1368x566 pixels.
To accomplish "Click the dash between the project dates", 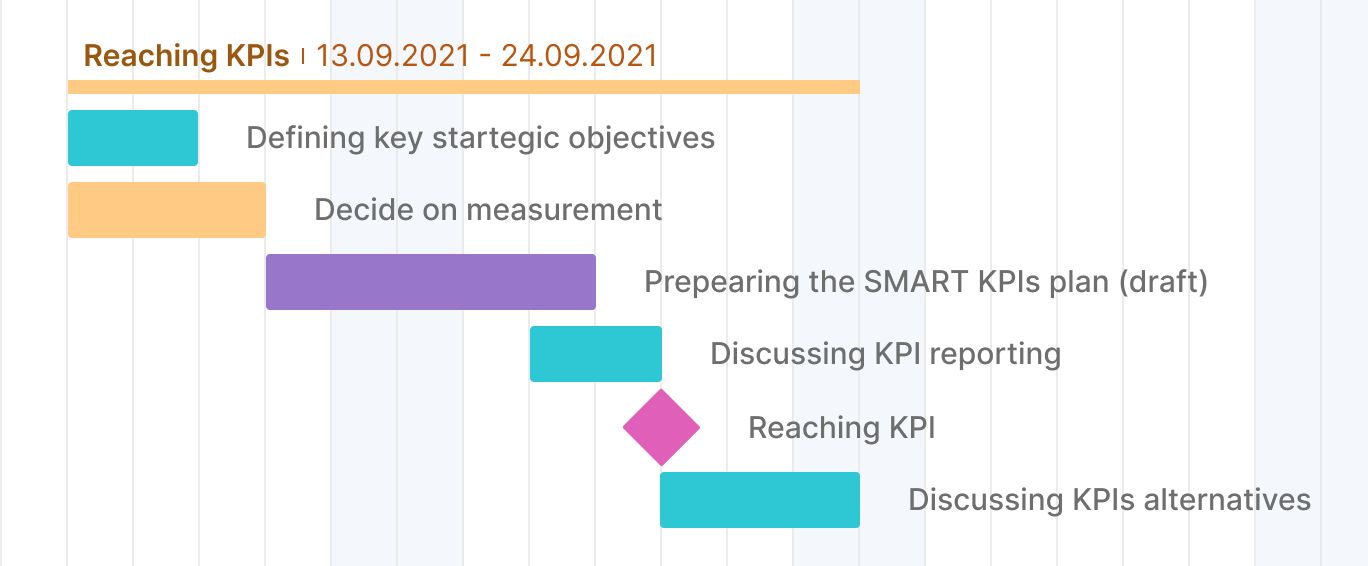I will point(485,56).
